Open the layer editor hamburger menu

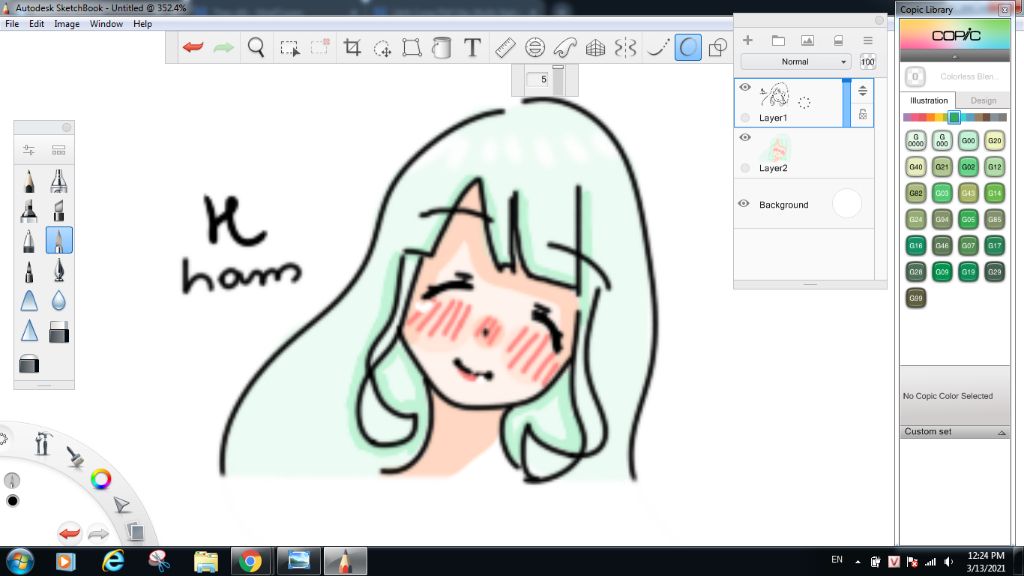(x=867, y=40)
